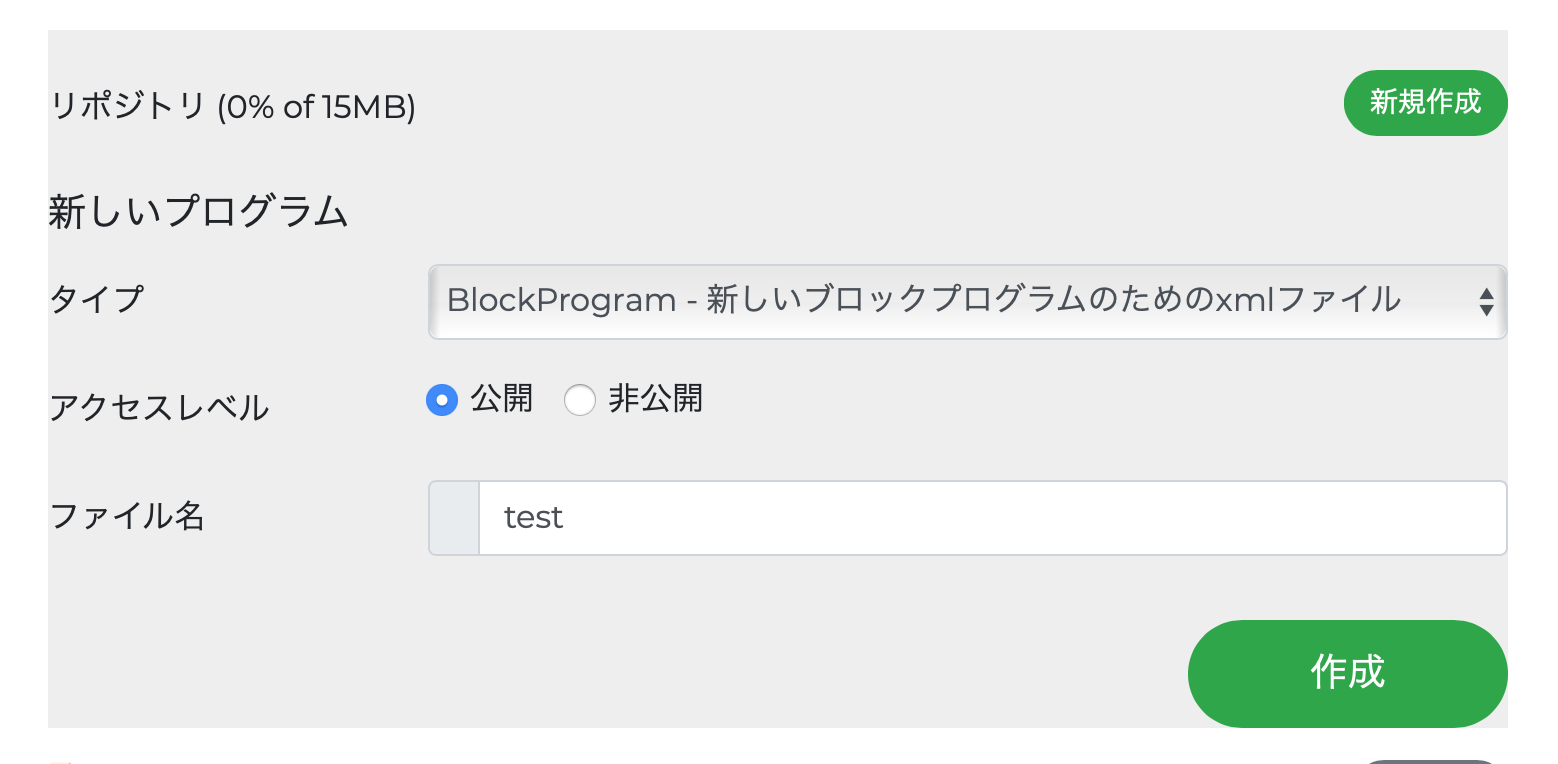Screen dimensions: 1558x764
Task: Open the タイプ BlockProgram dropdown
Action: click(x=966, y=302)
